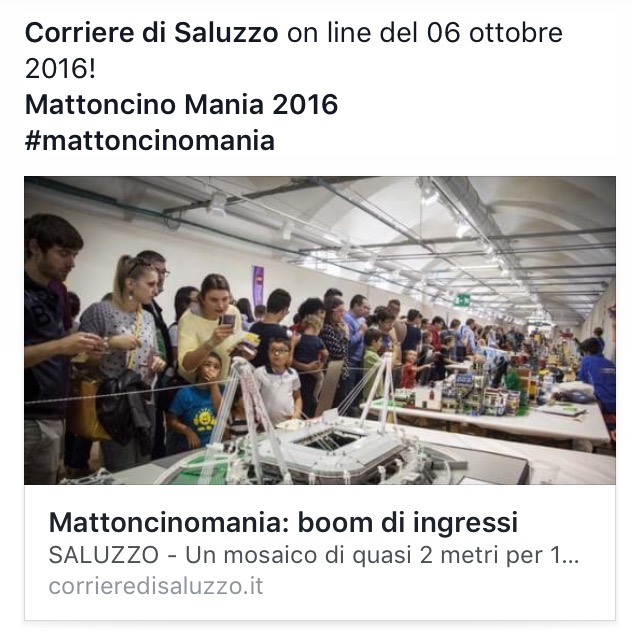
Task: Tap the #mattoncinomania hashtag
Action: tap(149, 141)
